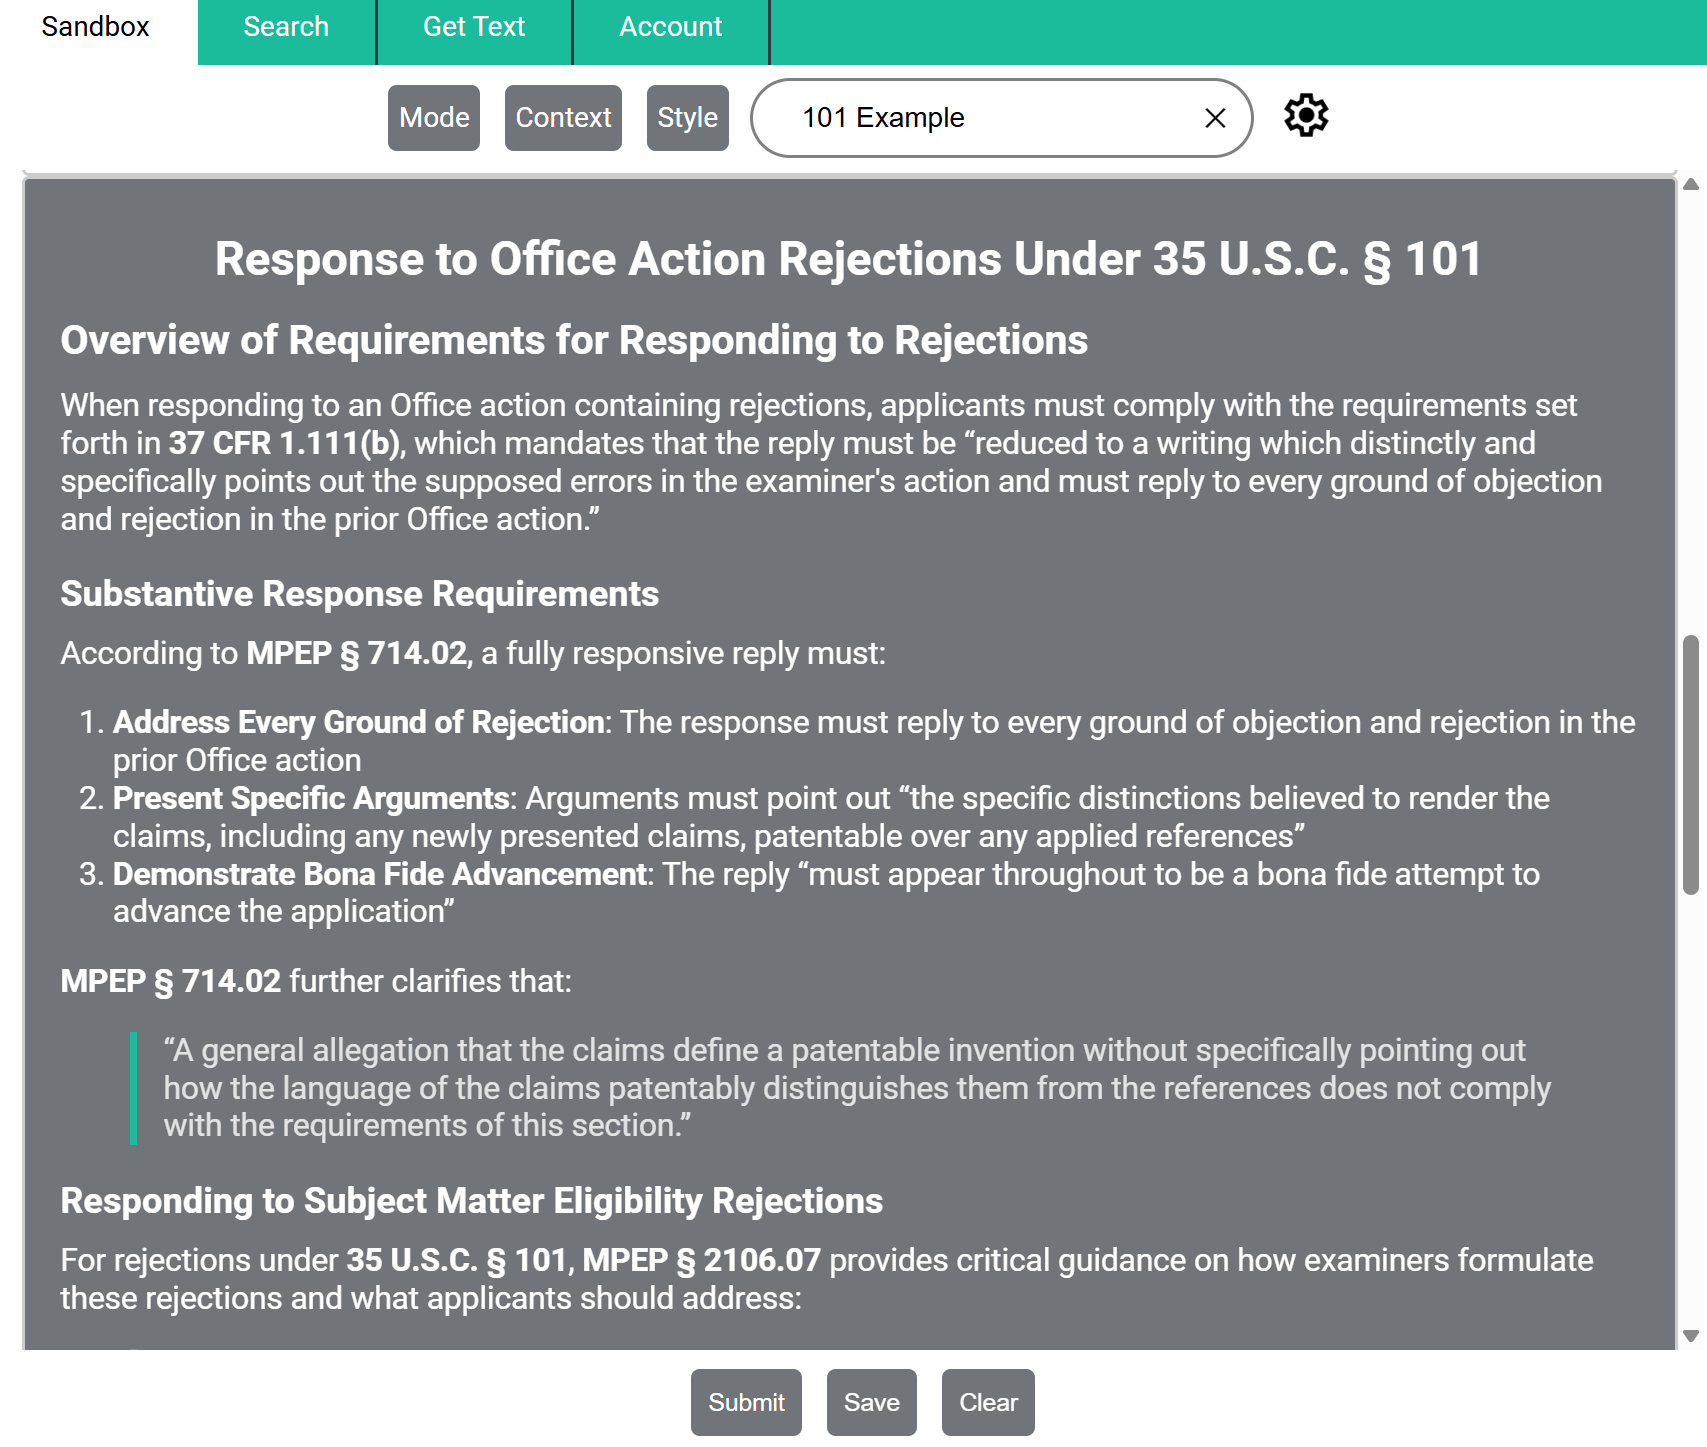Image resolution: width=1707 pixels, height=1447 pixels.
Task: Switch to the Get Text tab
Action: pos(473,26)
